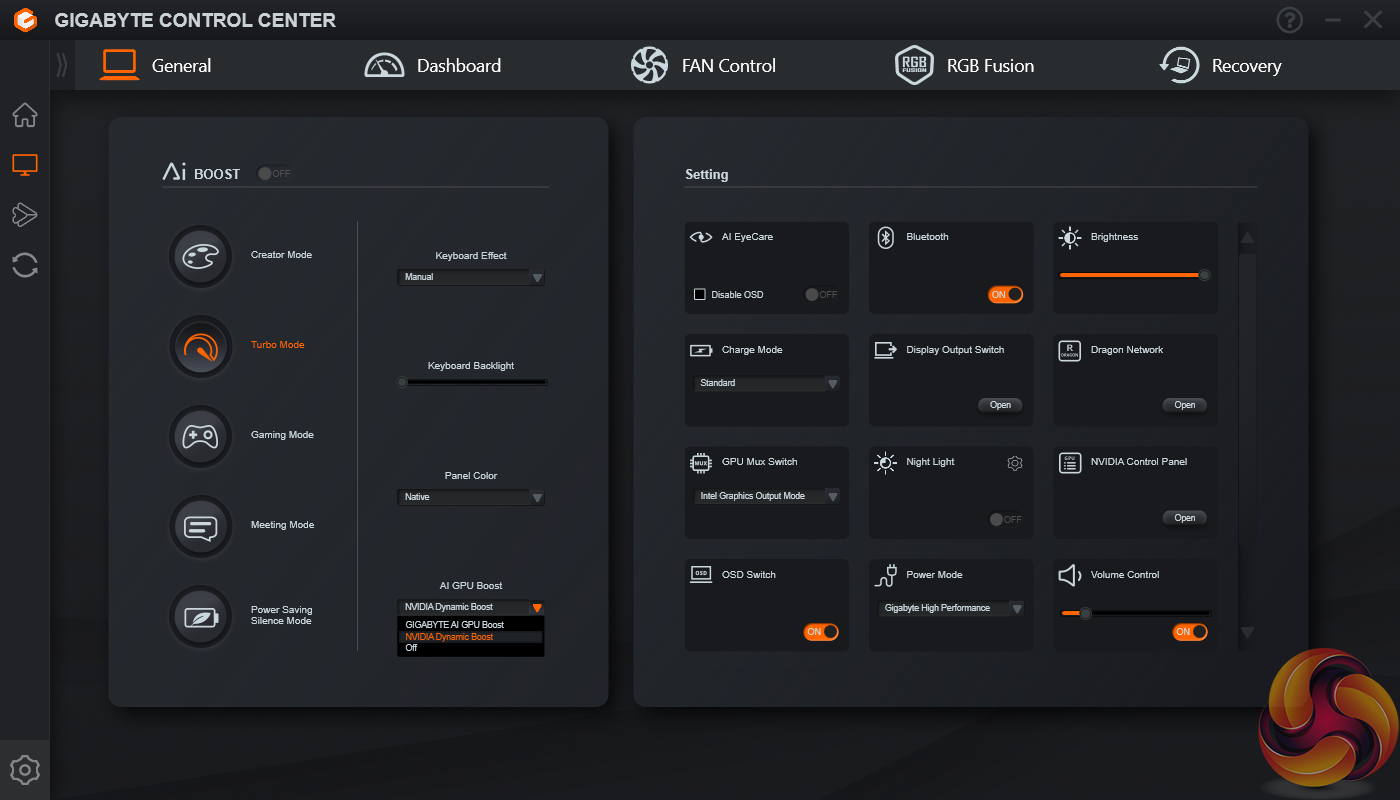Click the Bluetooth icon
This screenshot has height=800, width=1400.
pyautogui.click(x=885, y=238)
